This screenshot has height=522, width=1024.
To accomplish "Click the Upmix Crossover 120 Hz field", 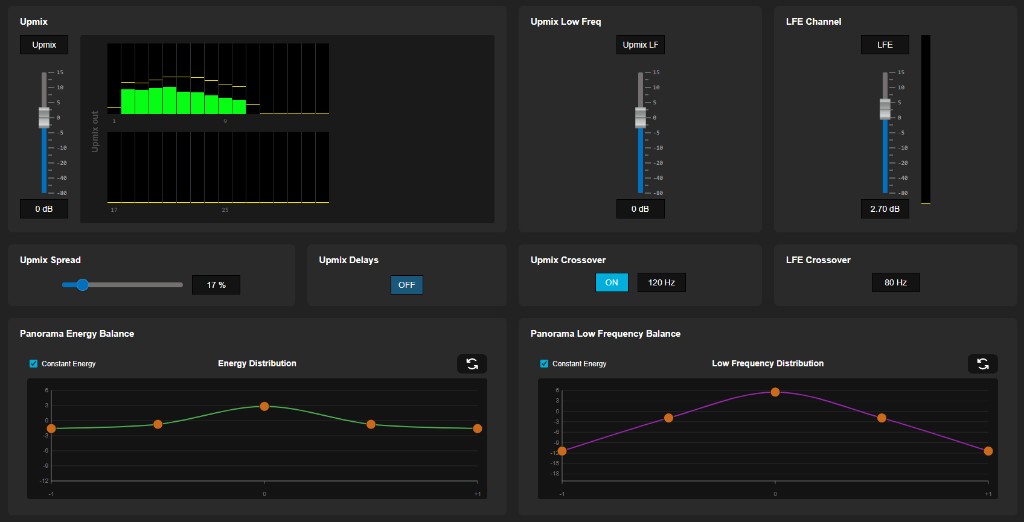I will coord(662,282).
